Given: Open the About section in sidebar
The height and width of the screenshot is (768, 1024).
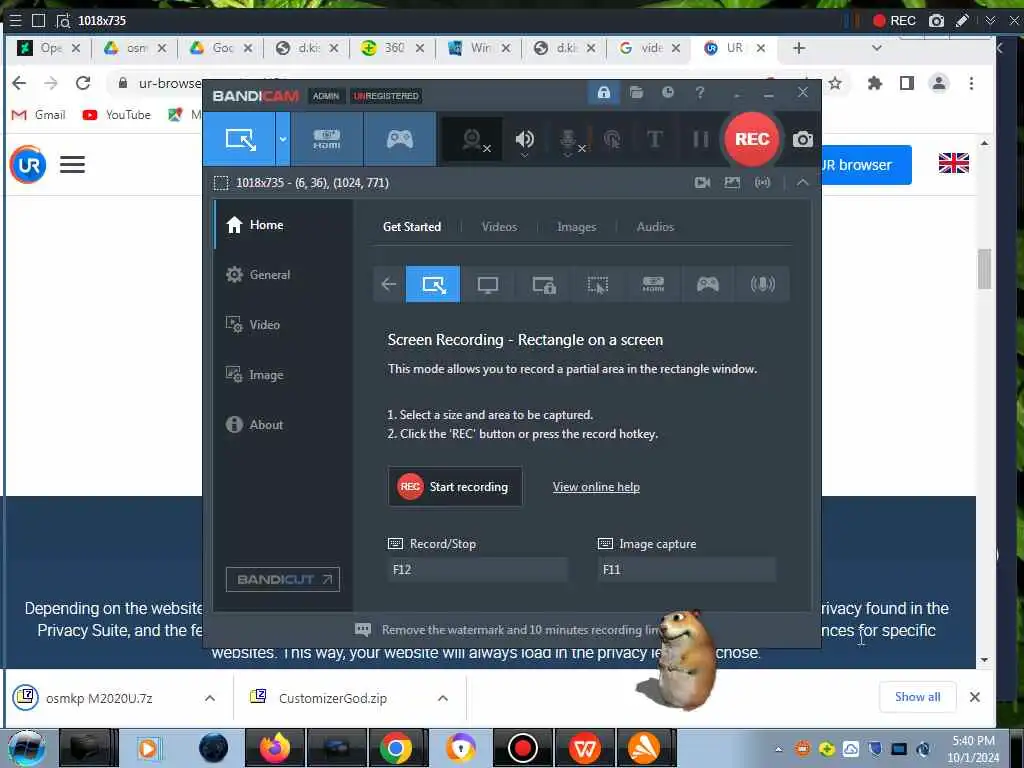Looking at the screenshot, I should (x=283, y=424).
